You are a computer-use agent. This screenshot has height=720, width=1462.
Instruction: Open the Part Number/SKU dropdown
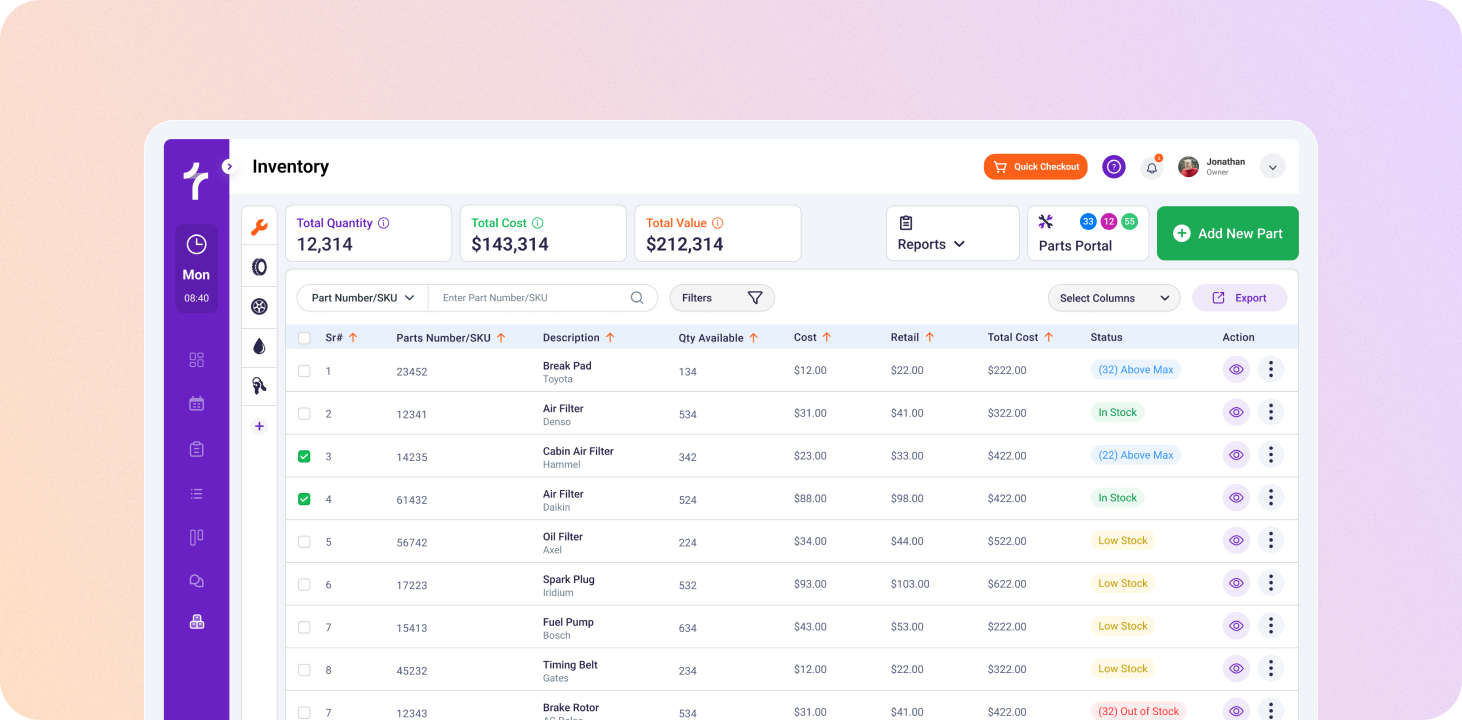coord(362,298)
